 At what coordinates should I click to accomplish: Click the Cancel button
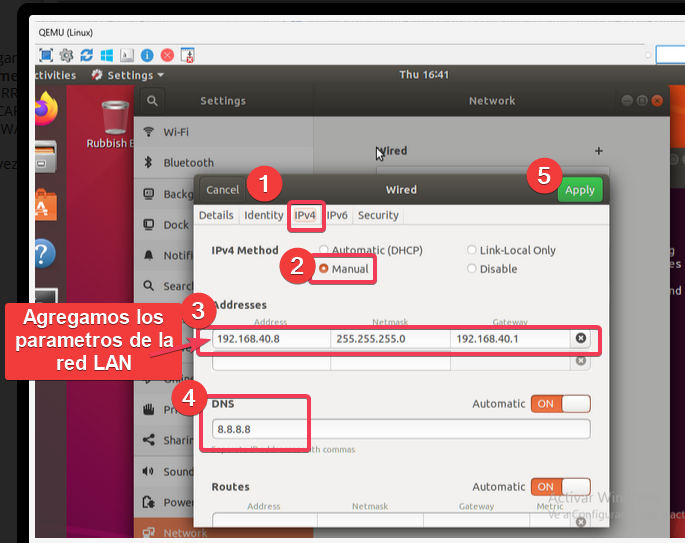point(222,189)
